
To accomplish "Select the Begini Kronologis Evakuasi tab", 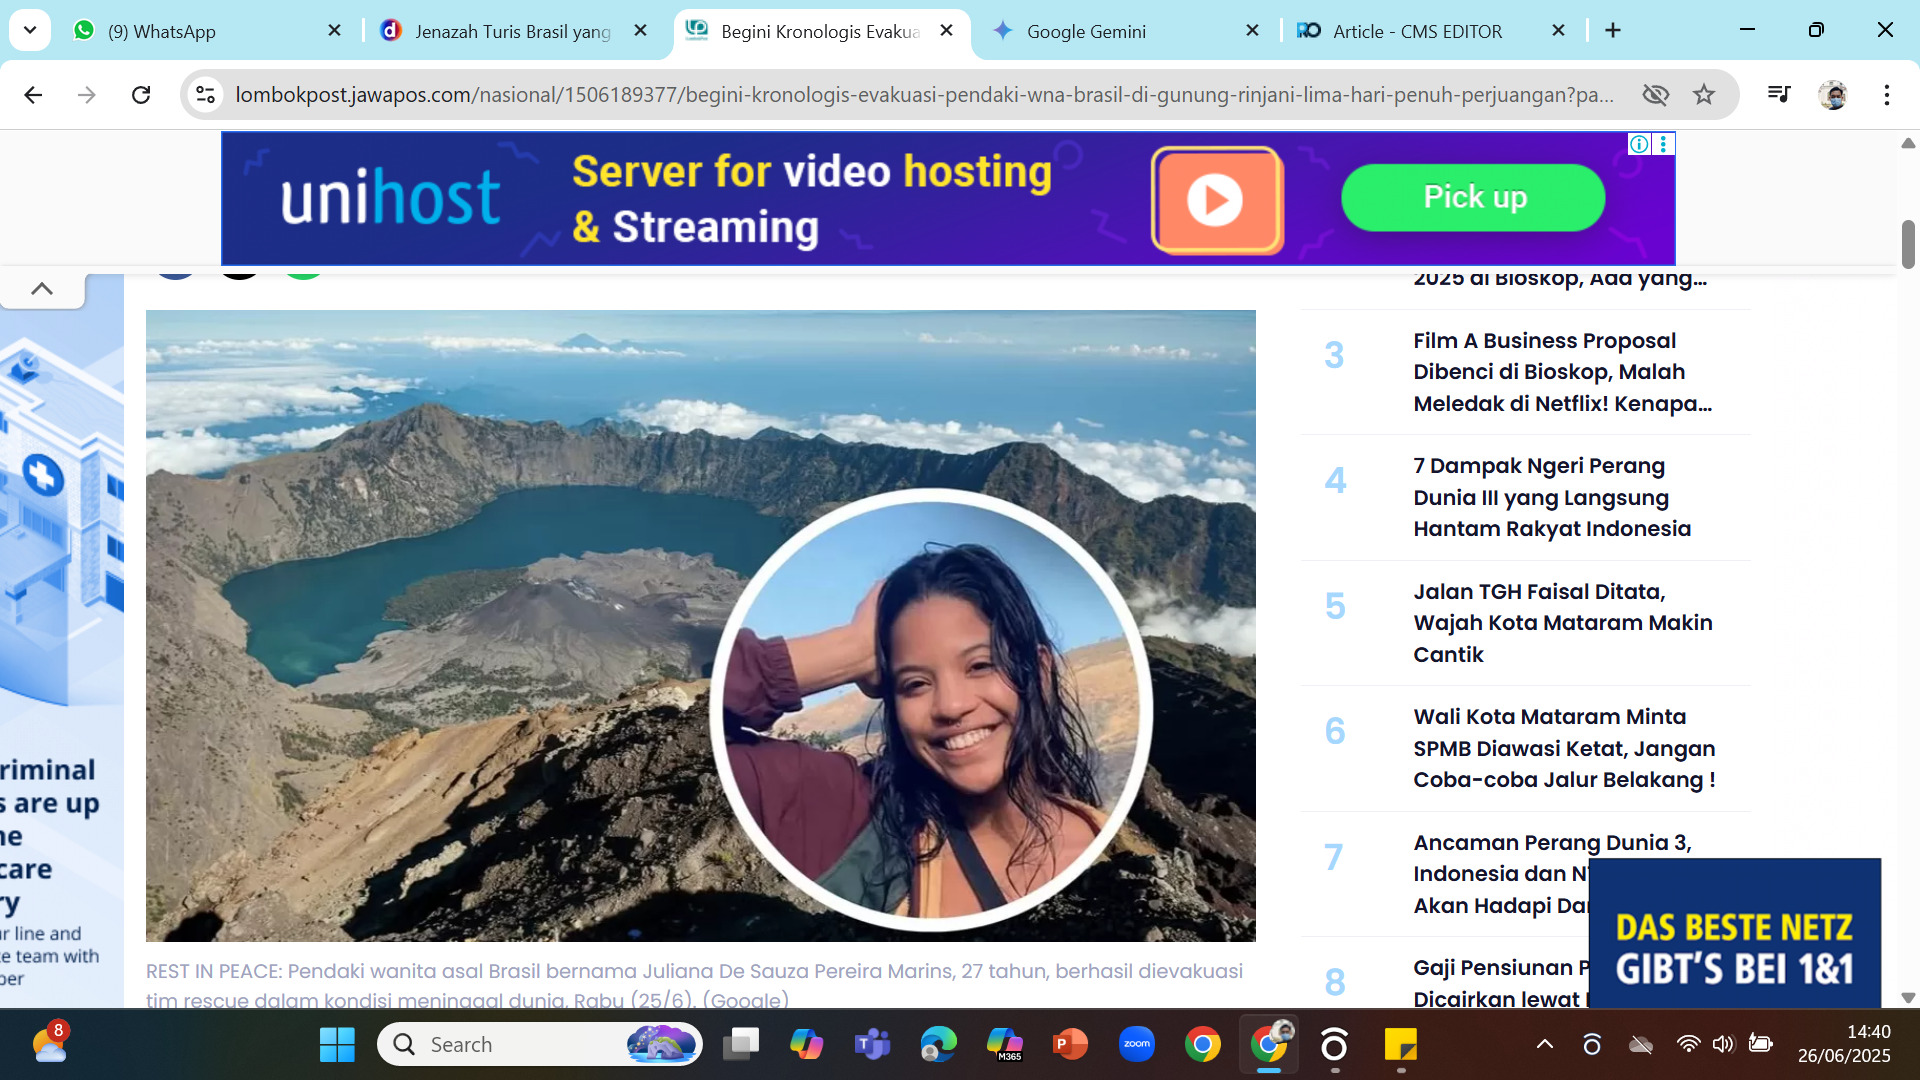I will point(820,31).
